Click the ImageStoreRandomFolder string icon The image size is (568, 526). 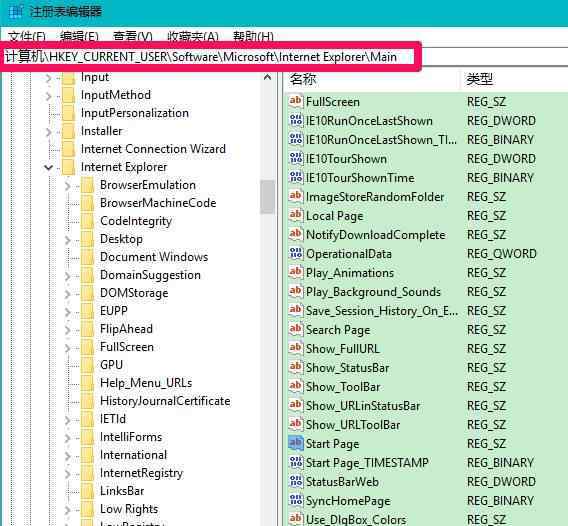(x=296, y=196)
